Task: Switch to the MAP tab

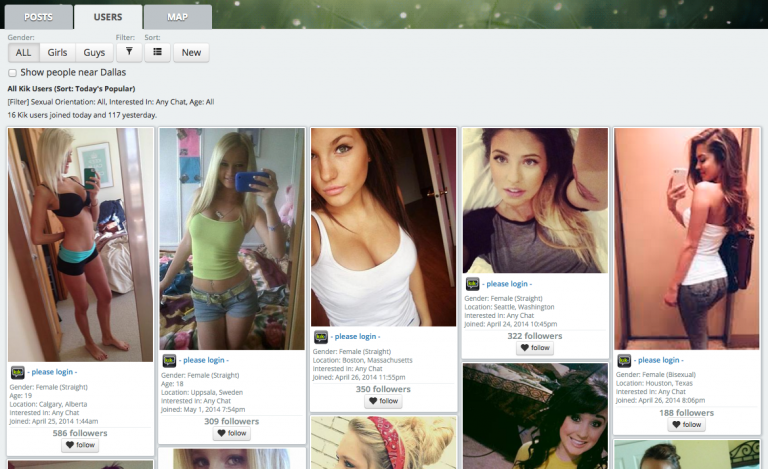Action: (177, 17)
